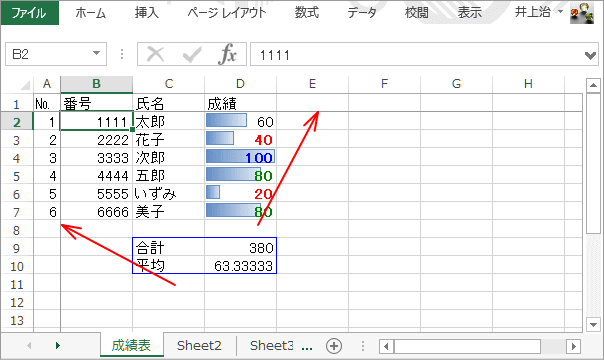604x360 pixels.
Task: Click horizontal scrollbar left arrow
Action: (386, 346)
